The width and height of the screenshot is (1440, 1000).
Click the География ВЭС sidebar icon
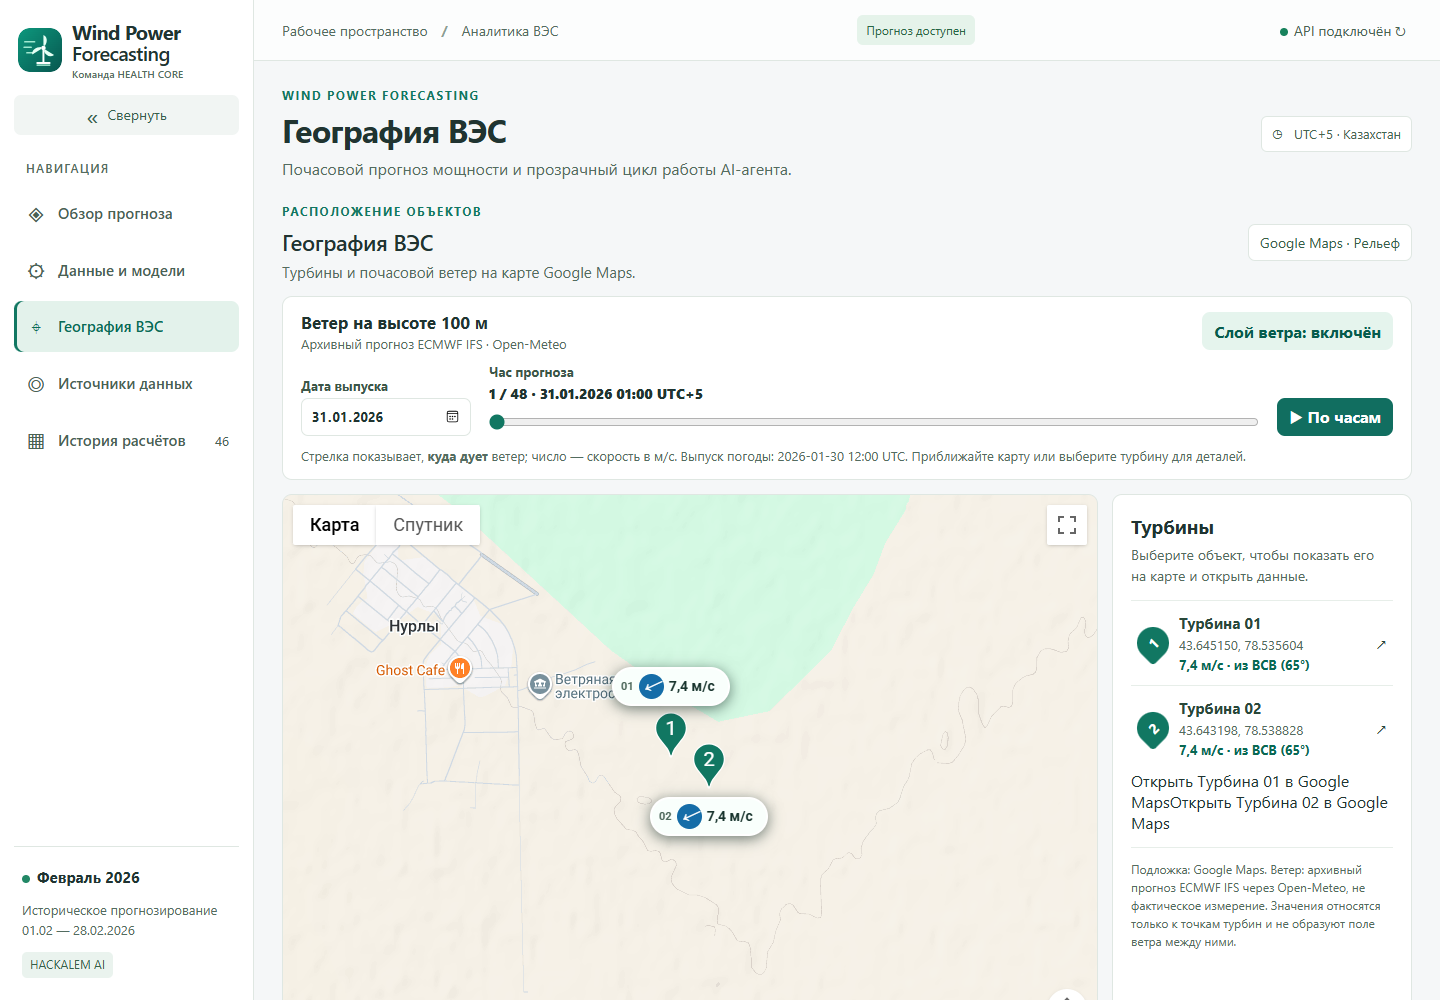click(36, 327)
